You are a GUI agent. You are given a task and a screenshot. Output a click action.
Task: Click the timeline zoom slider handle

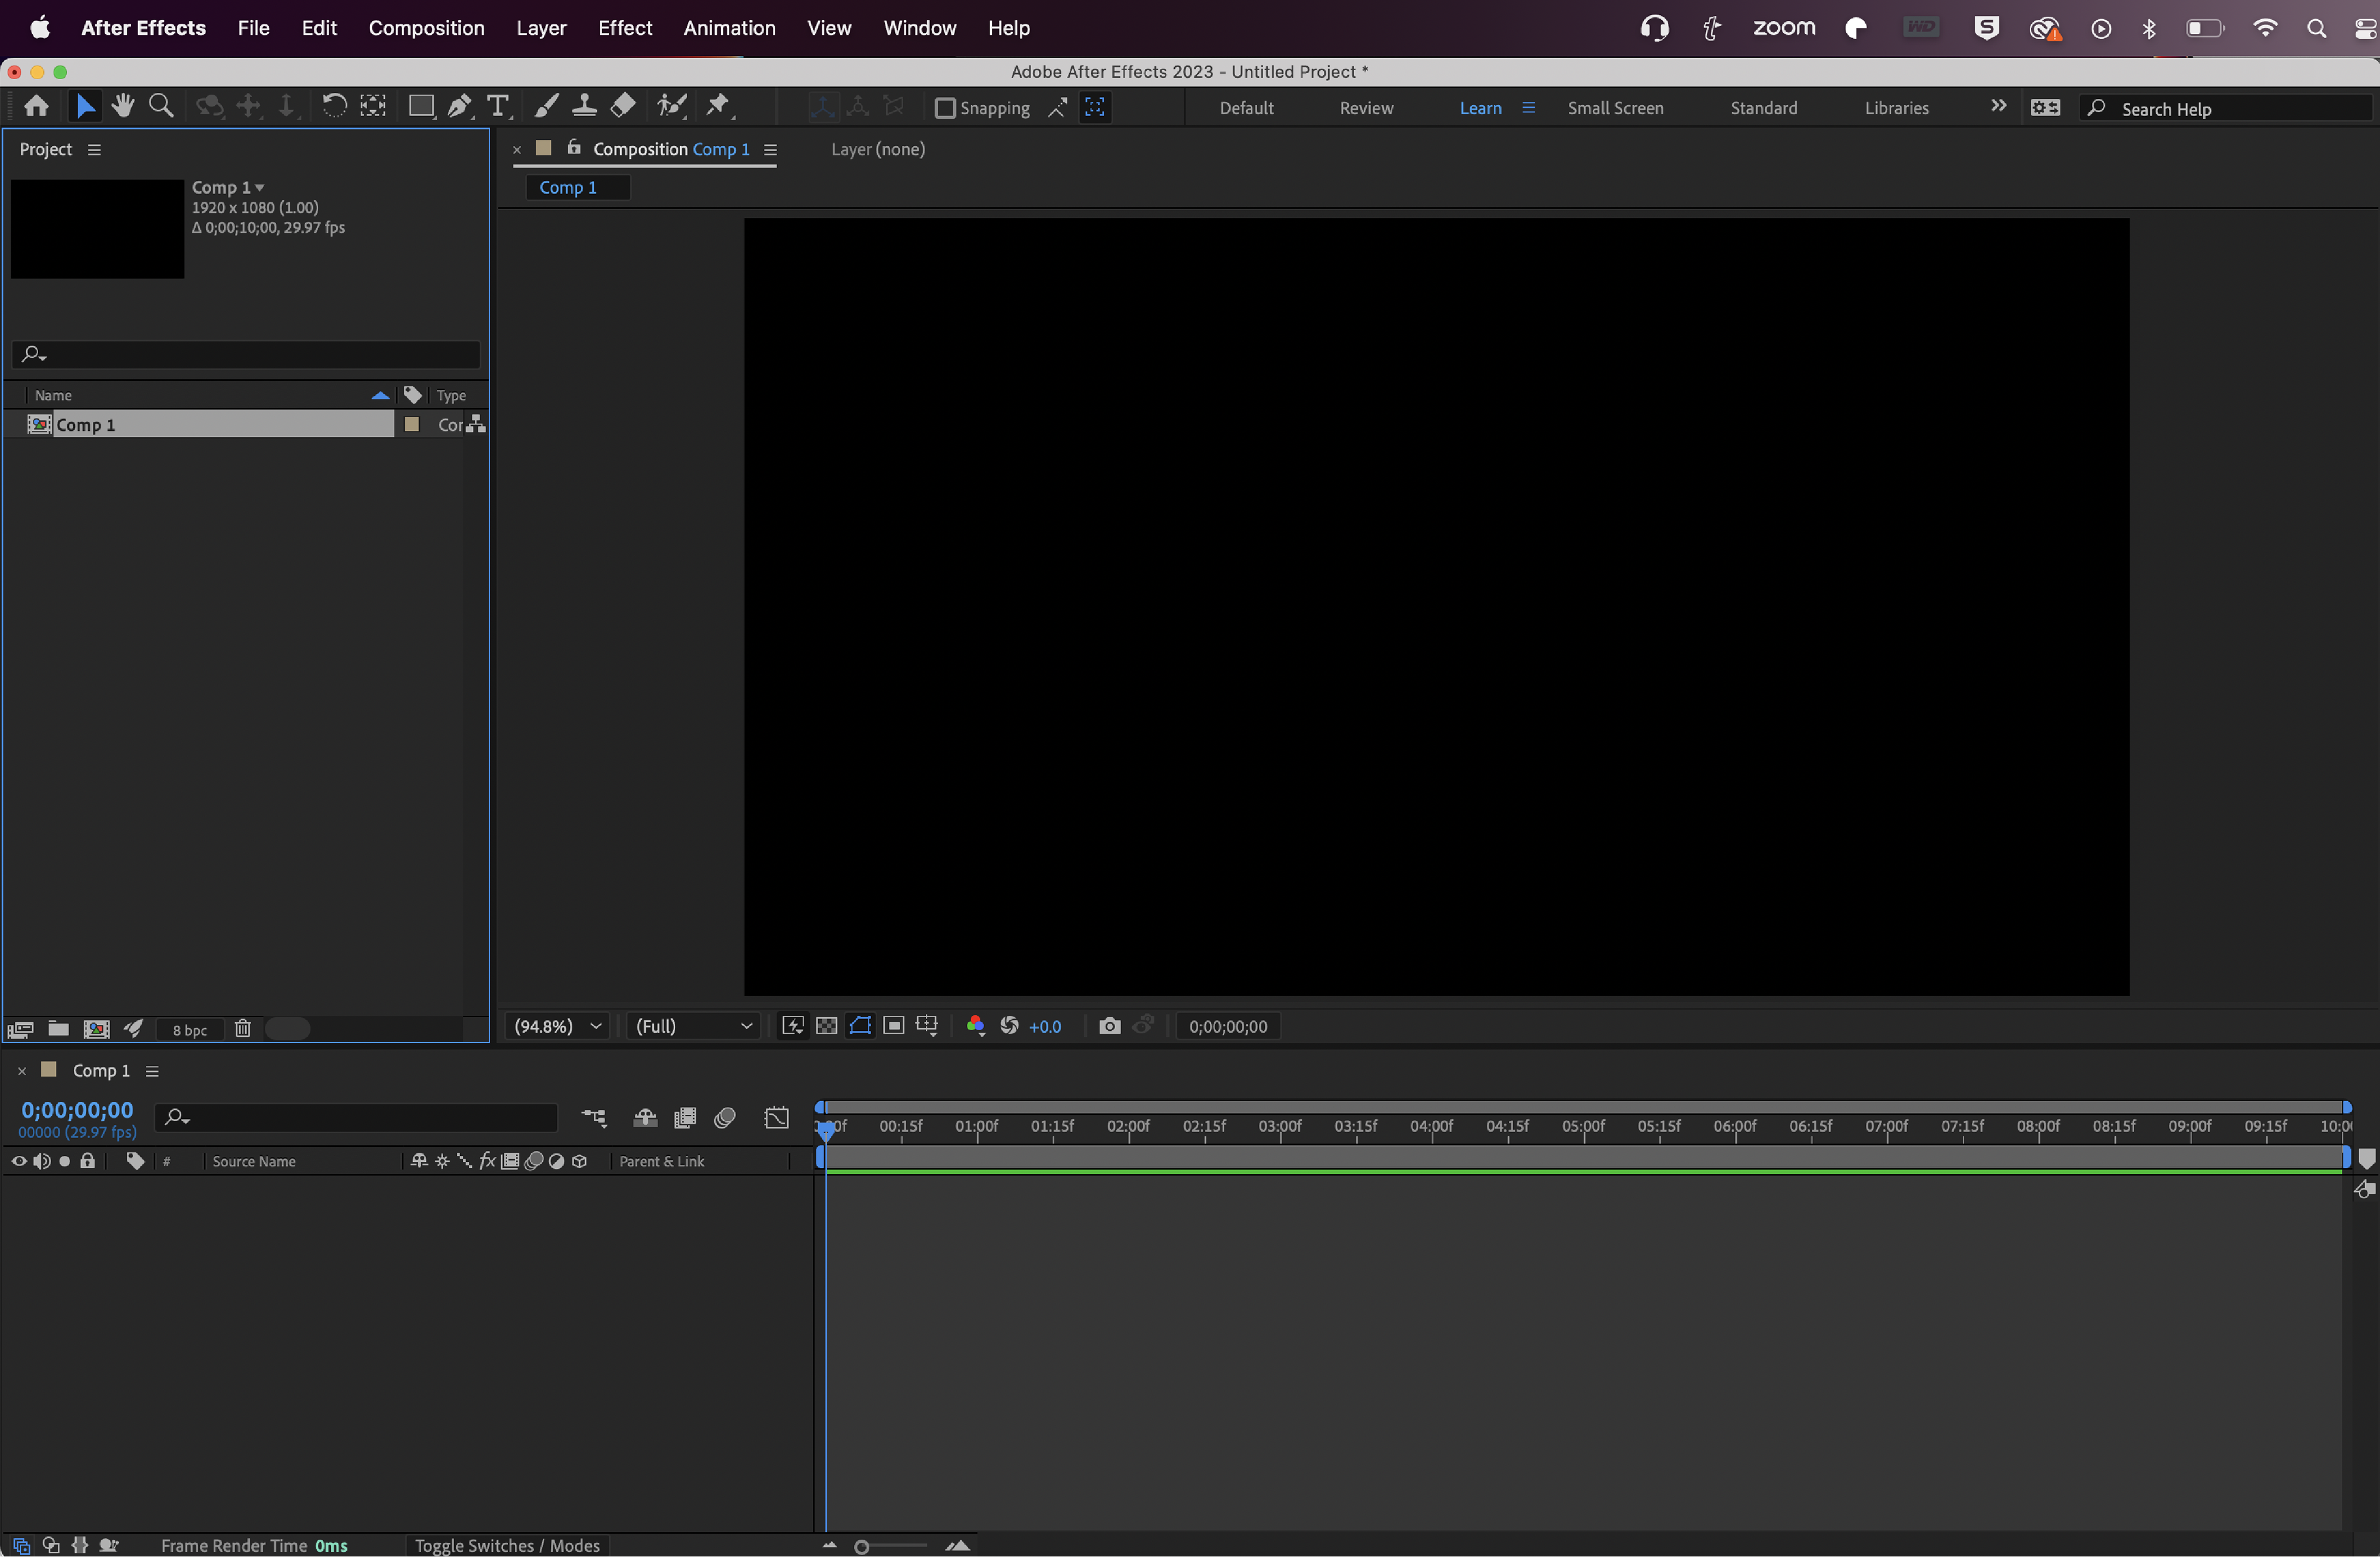(861, 1547)
